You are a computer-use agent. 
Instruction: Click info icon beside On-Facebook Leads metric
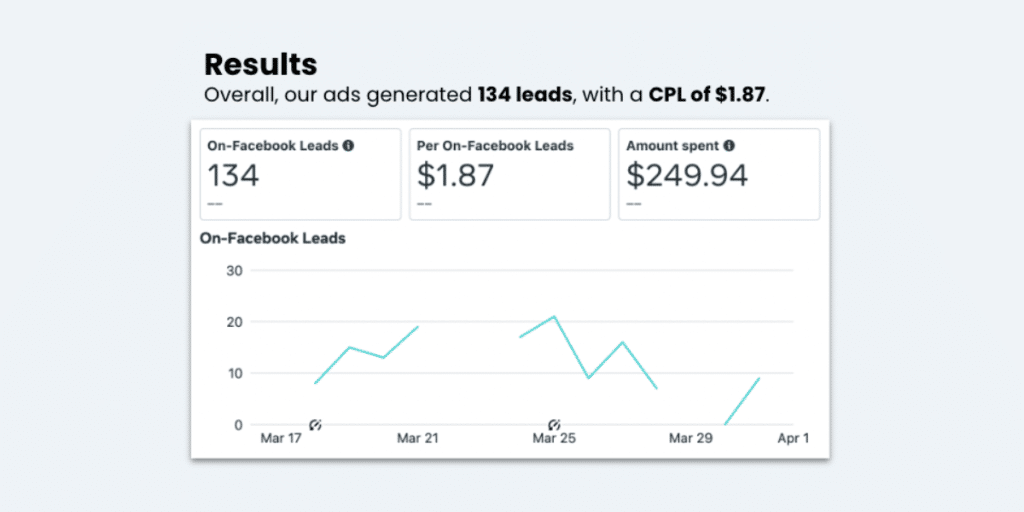(x=348, y=146)
